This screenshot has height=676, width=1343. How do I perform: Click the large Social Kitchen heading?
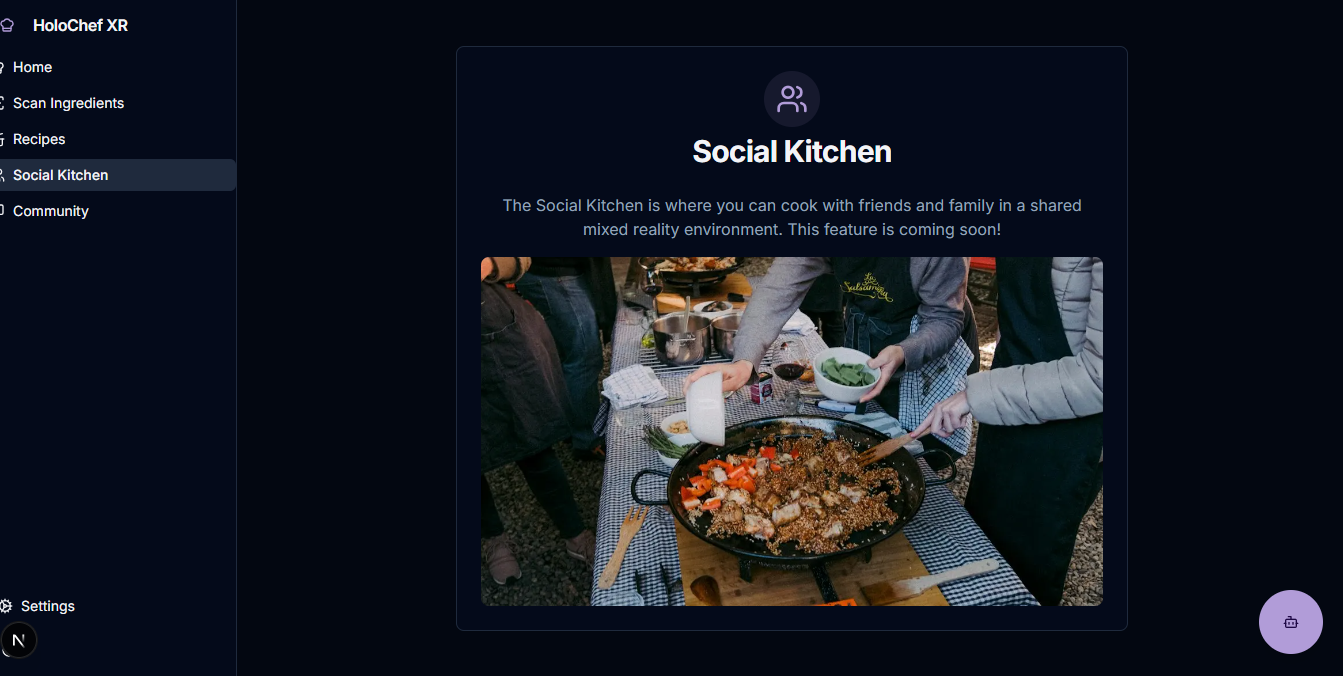tap(792, 152)
